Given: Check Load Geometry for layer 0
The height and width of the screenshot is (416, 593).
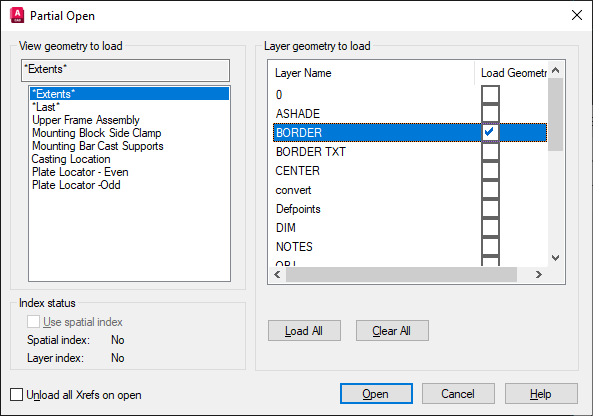Looking at the screenshot, I should pos(490,94).
